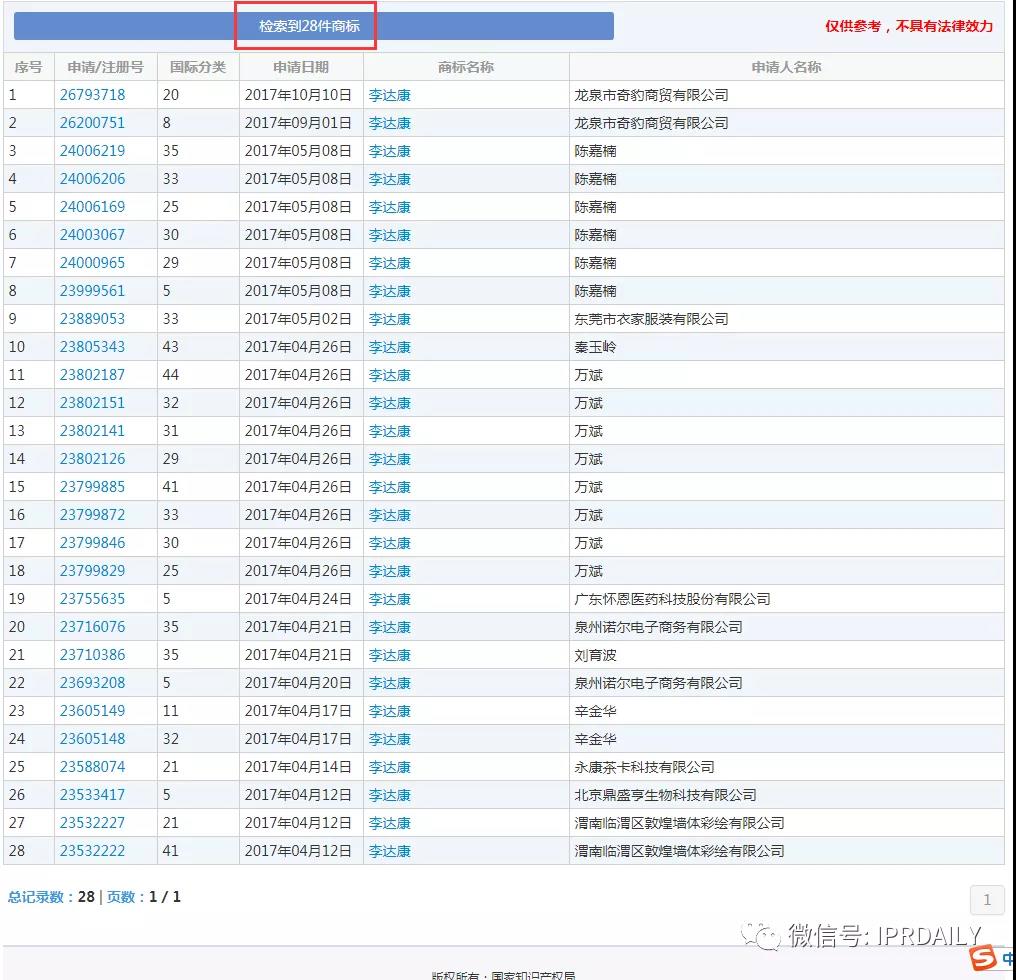
Task: Click the 国际分类 column header
Action: click(x=198, y=67)
